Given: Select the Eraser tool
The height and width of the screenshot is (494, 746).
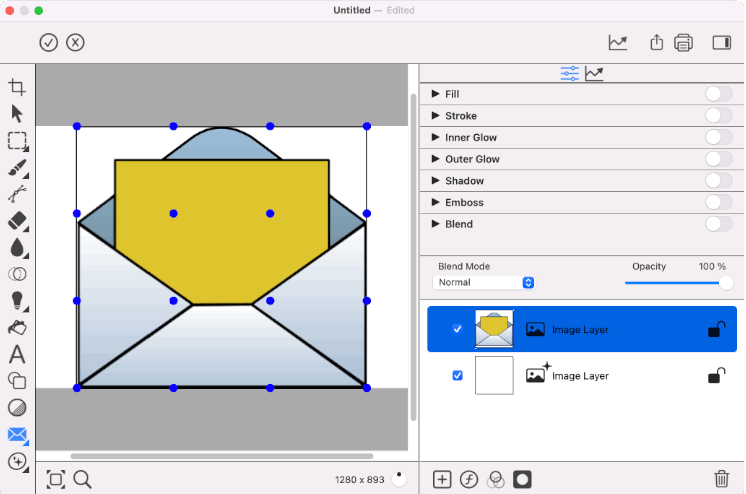Looking at the screenshot, I should (18, 221).
